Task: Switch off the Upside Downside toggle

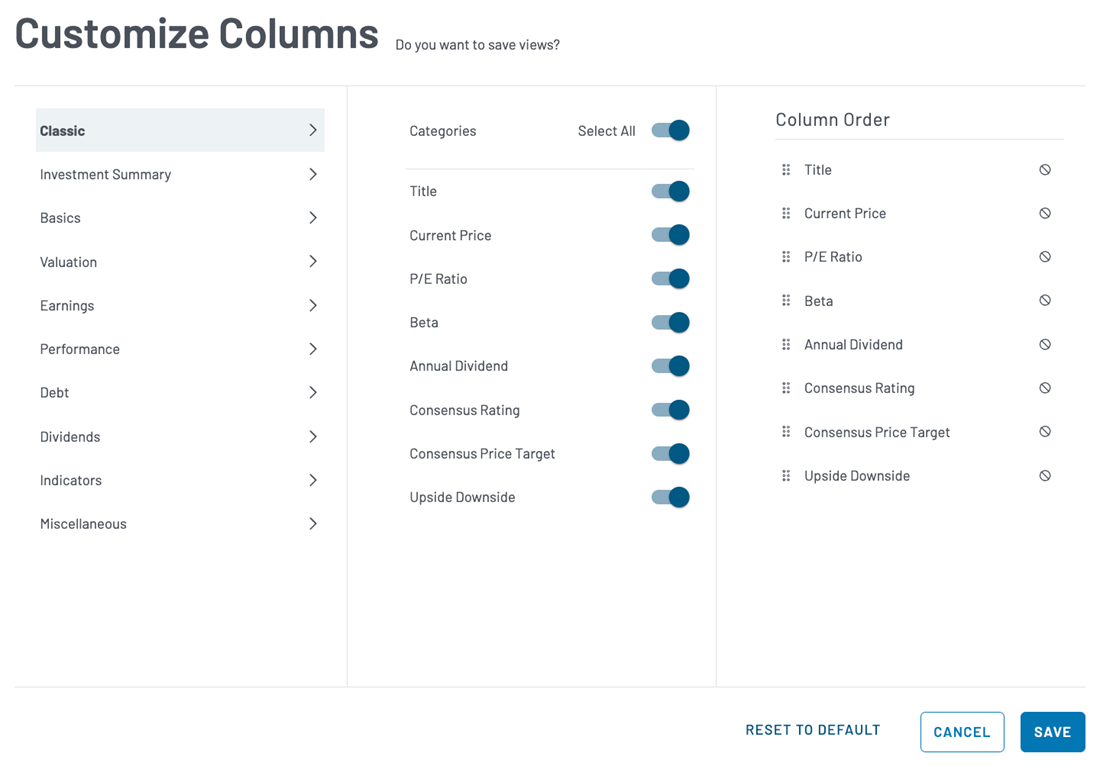Action: (670, 497)
